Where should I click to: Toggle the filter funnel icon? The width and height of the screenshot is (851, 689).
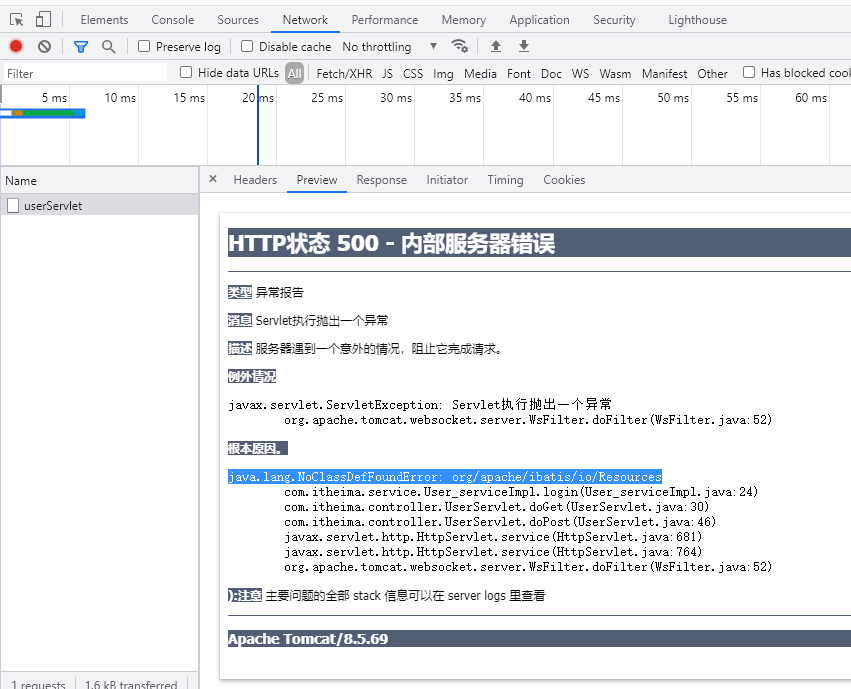pos(81,47)
